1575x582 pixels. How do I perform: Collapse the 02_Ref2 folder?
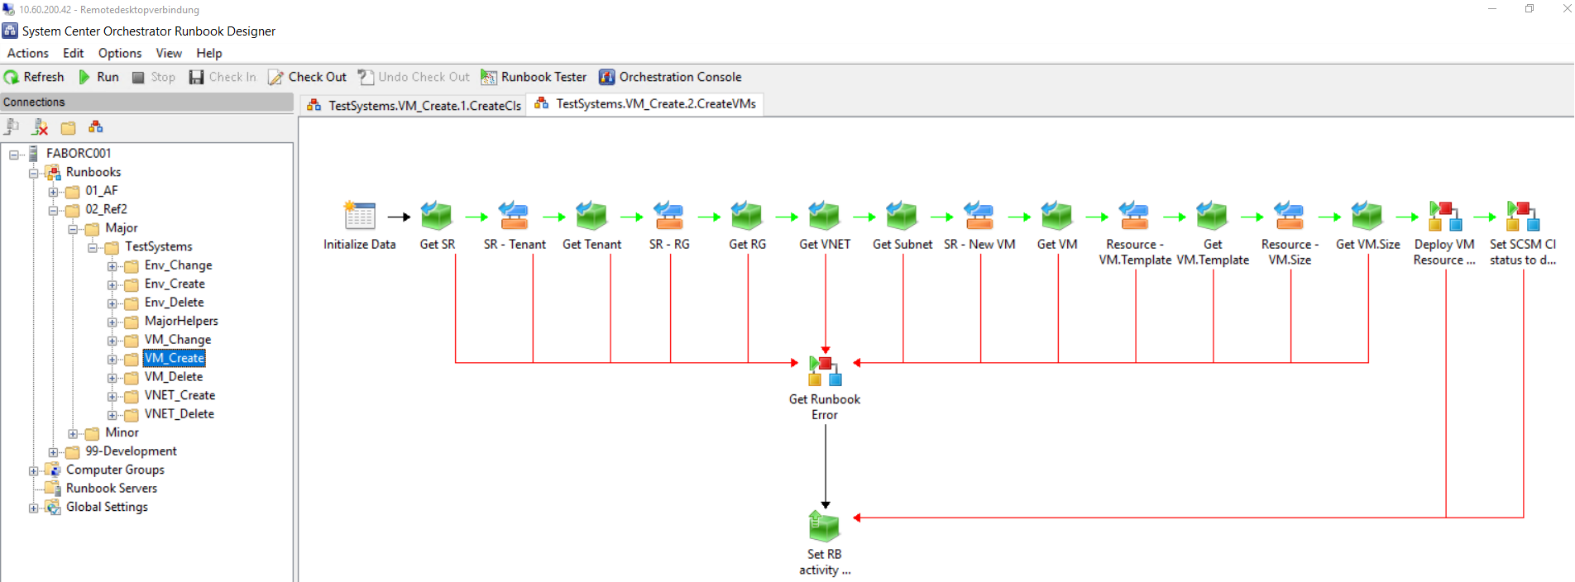[x=54, y=210]
